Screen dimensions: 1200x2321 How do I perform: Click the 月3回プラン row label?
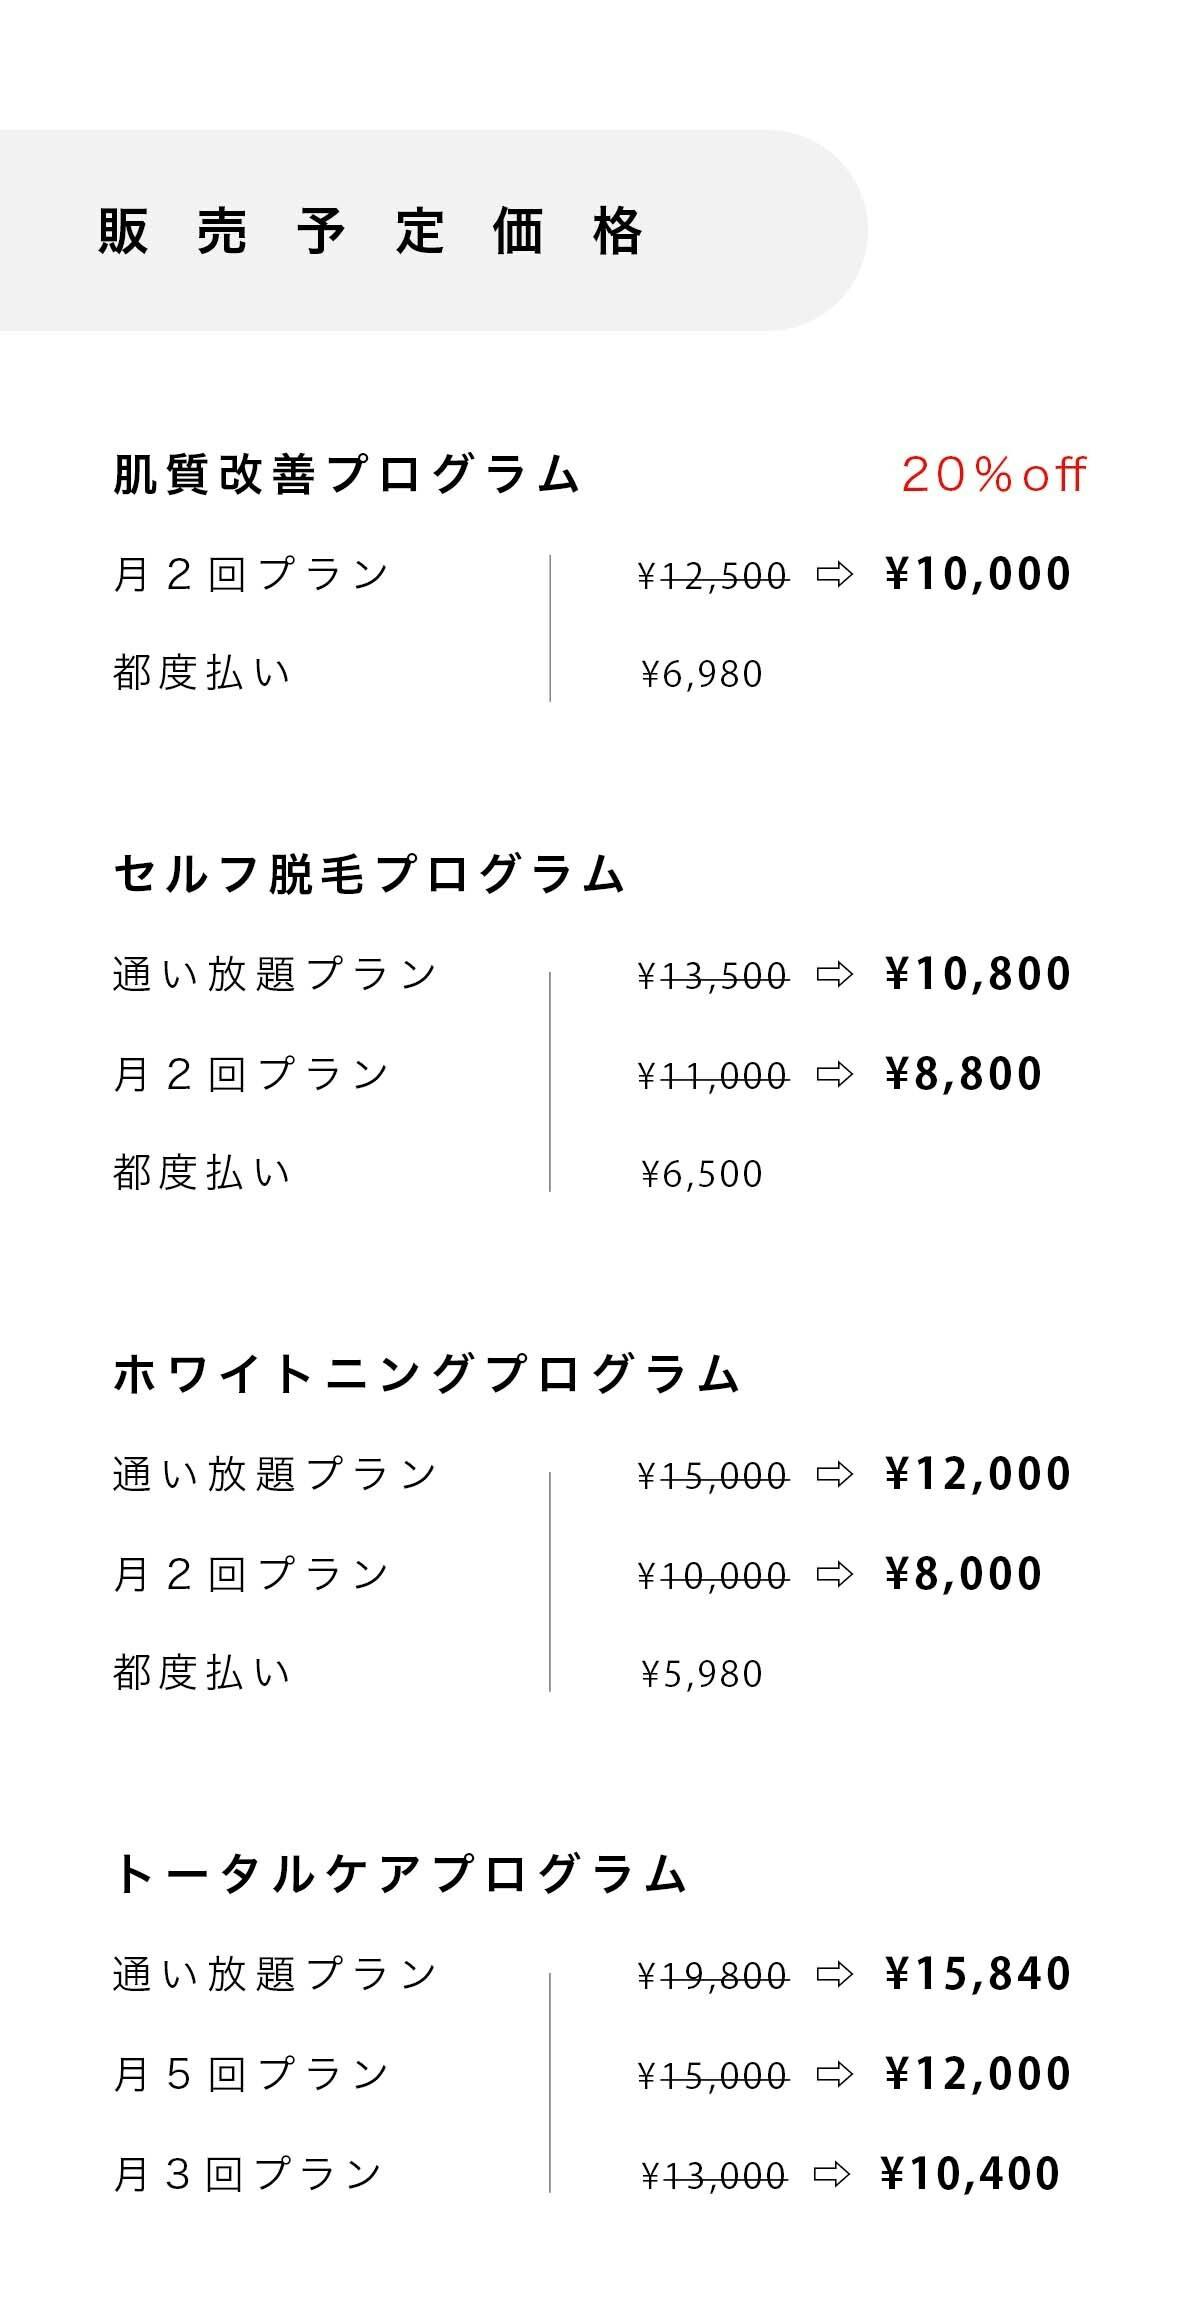[248, 2174]
